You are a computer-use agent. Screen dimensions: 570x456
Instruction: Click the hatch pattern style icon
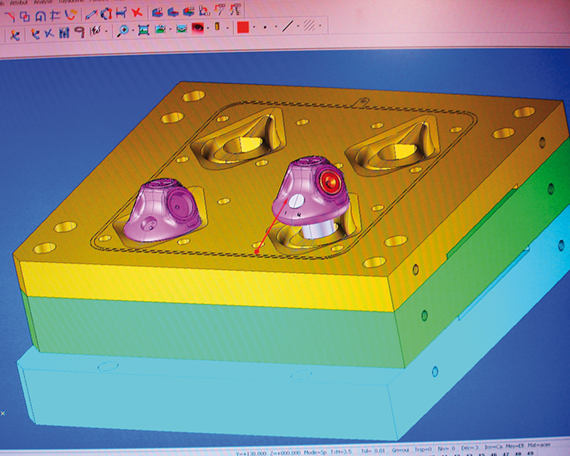(x=309, y=25)
